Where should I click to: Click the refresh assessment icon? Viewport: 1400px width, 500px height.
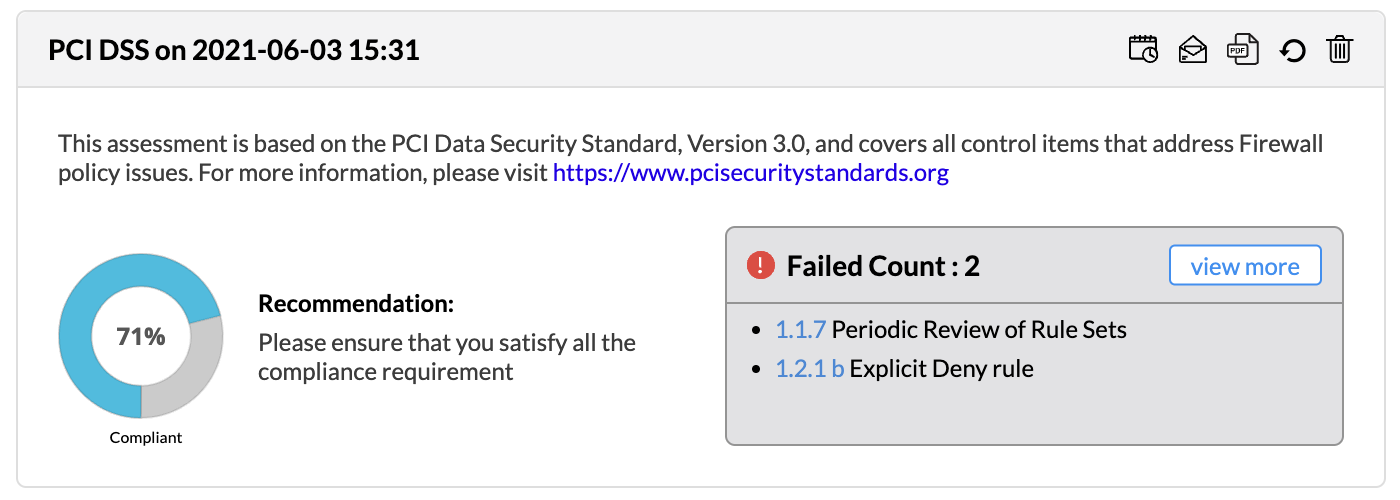coord(1293,50)
